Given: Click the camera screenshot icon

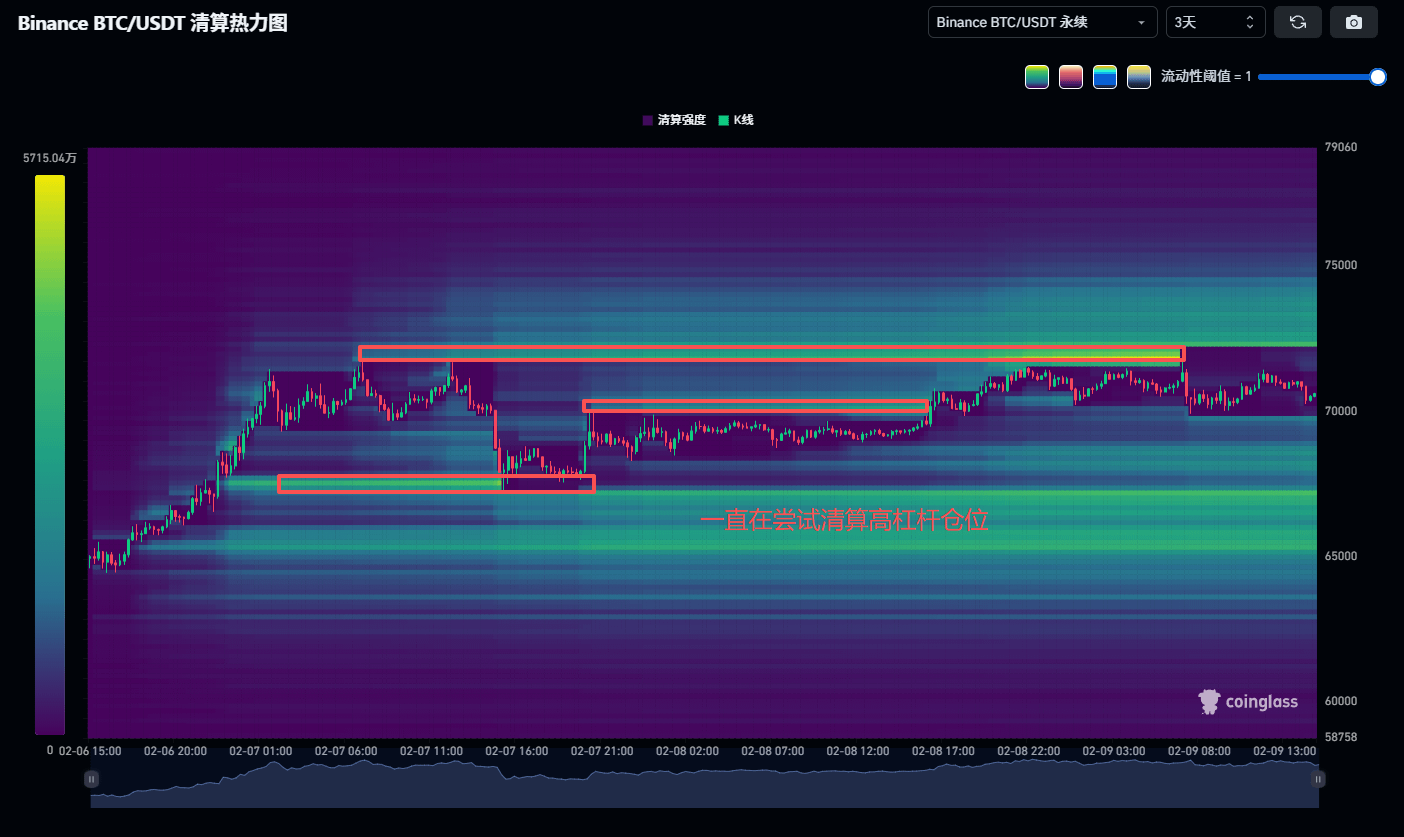Looking at the screenshot, I should pyautogui.click(x=1354, y=22).
